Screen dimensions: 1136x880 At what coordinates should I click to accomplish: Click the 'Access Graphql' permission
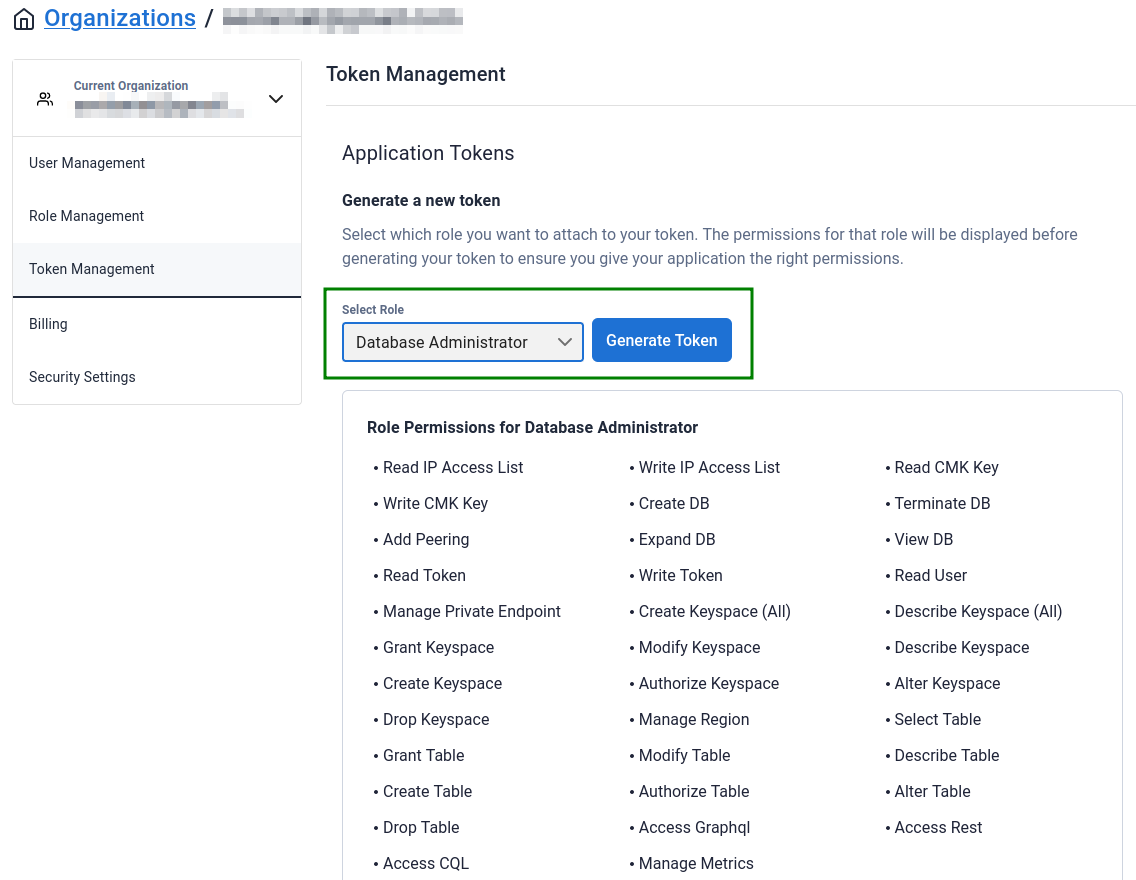[694, 828]
